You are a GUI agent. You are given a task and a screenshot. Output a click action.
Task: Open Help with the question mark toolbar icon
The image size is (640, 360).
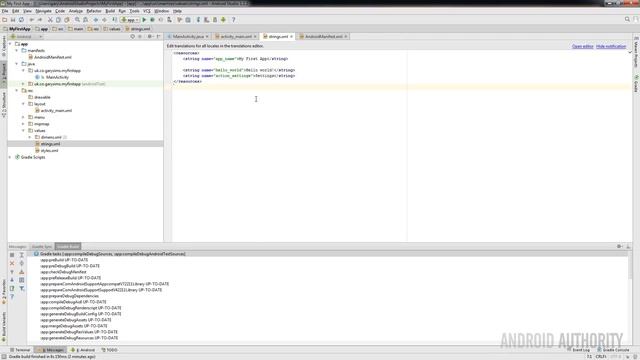click(233, 20)
